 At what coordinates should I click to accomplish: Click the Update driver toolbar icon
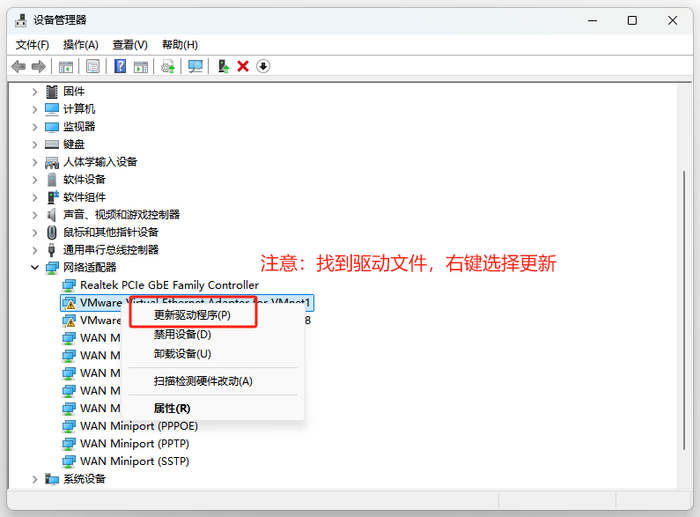[x=168, y=67]
